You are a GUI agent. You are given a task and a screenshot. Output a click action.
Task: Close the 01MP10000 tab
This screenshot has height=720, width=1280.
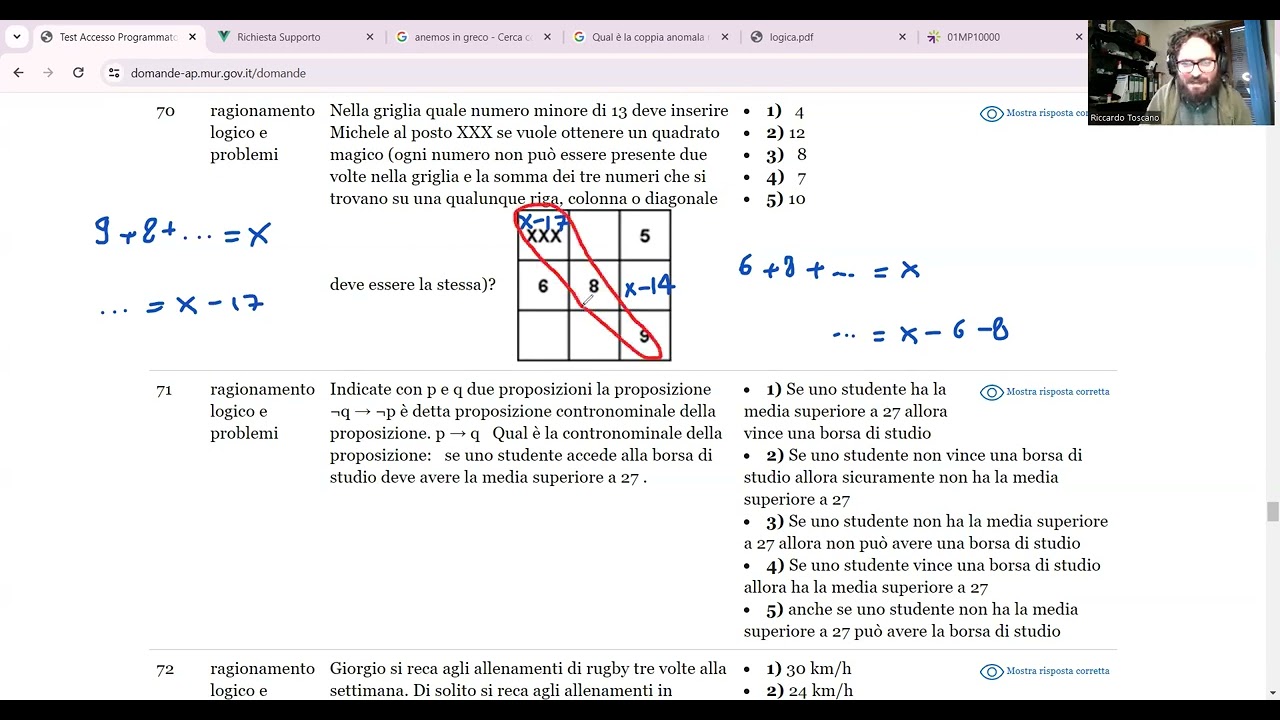(1079, 37)
